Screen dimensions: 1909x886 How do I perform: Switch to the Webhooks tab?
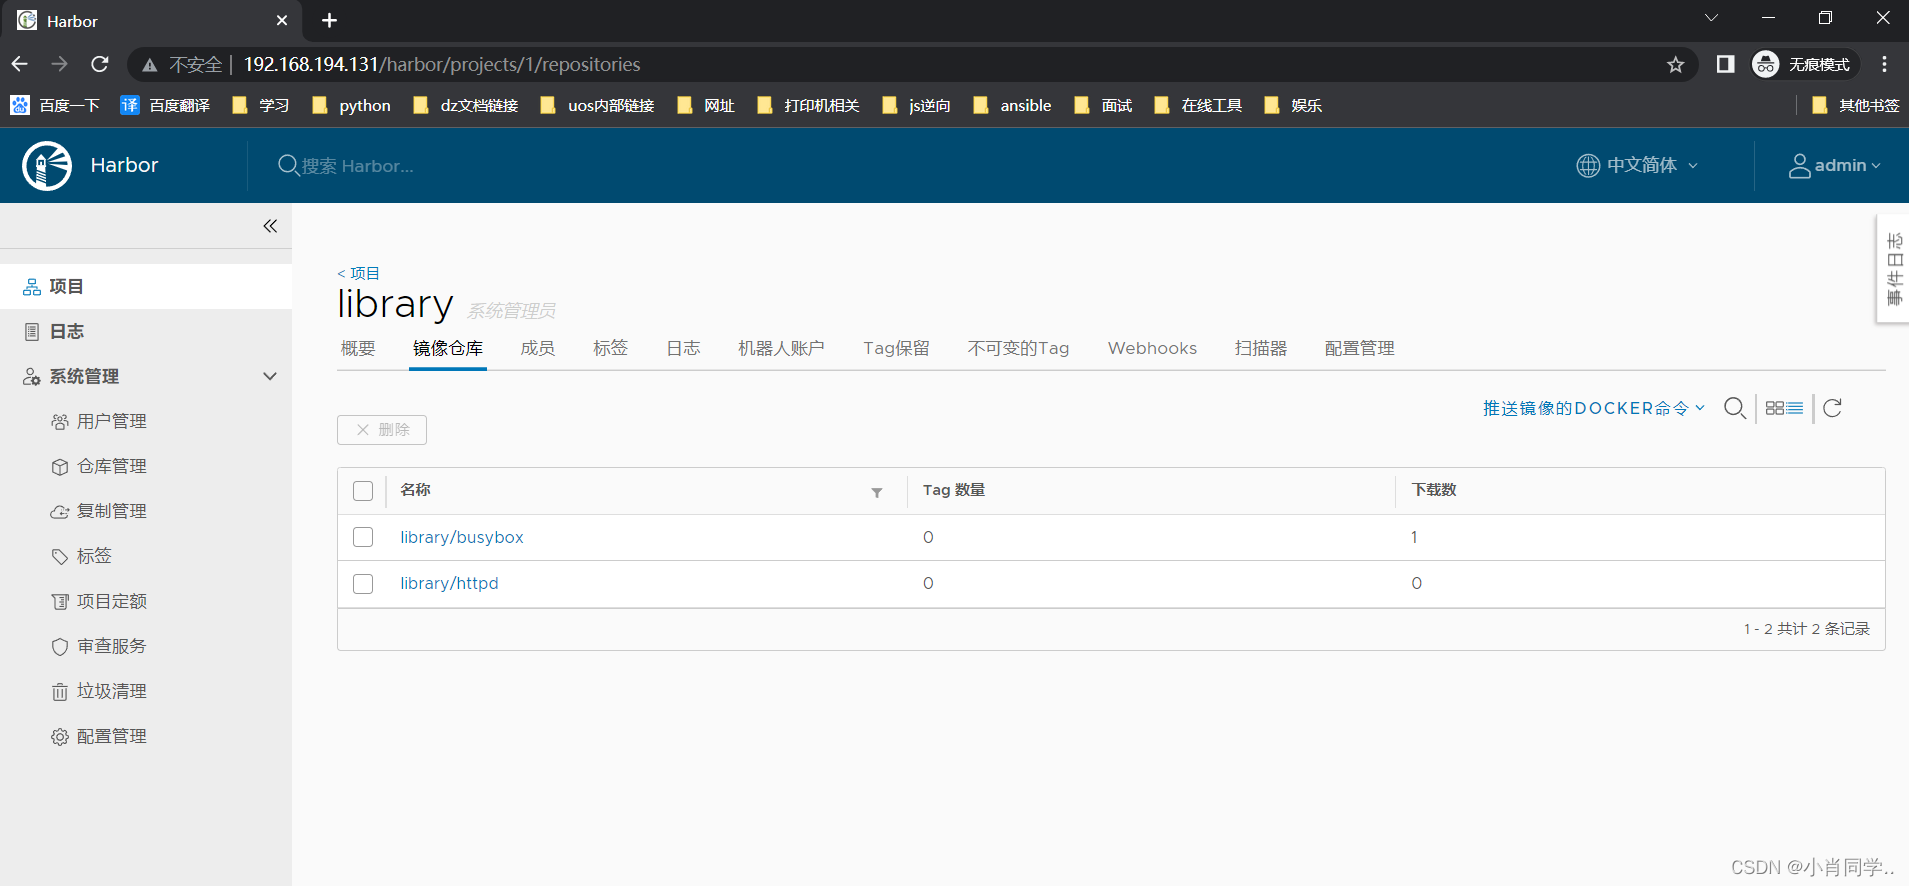[1152, 348]
